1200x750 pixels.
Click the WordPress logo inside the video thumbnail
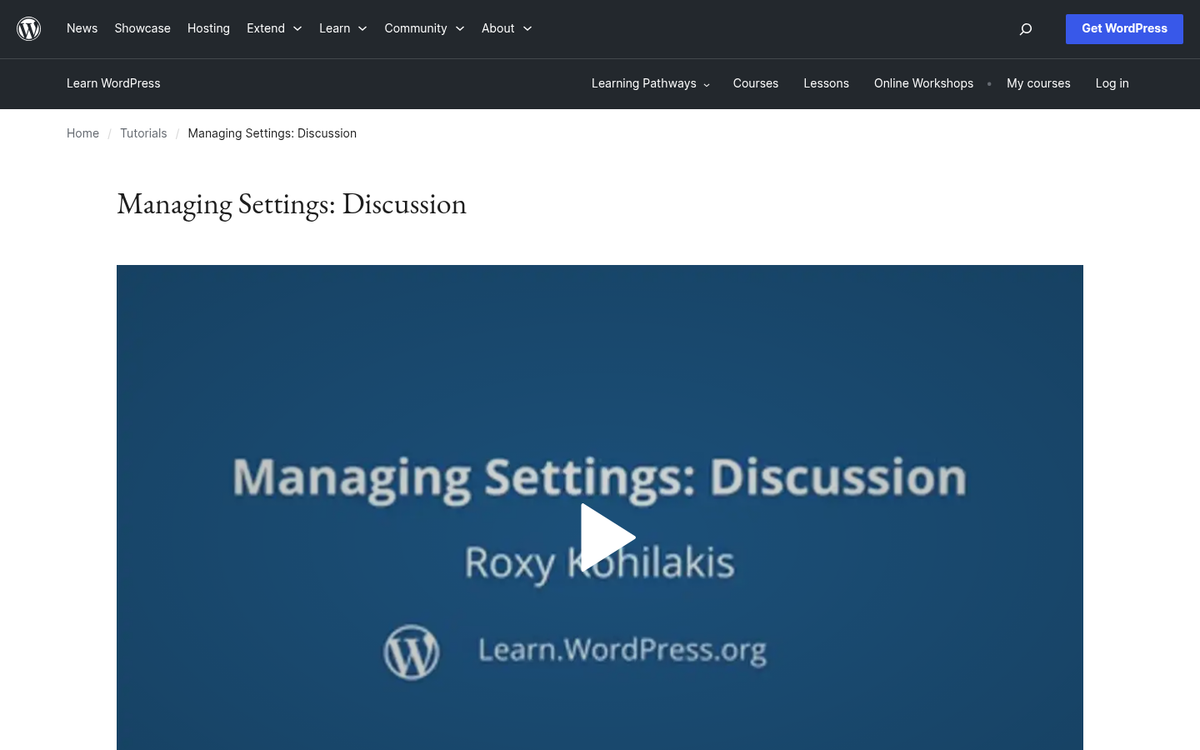tap(412, 651)
